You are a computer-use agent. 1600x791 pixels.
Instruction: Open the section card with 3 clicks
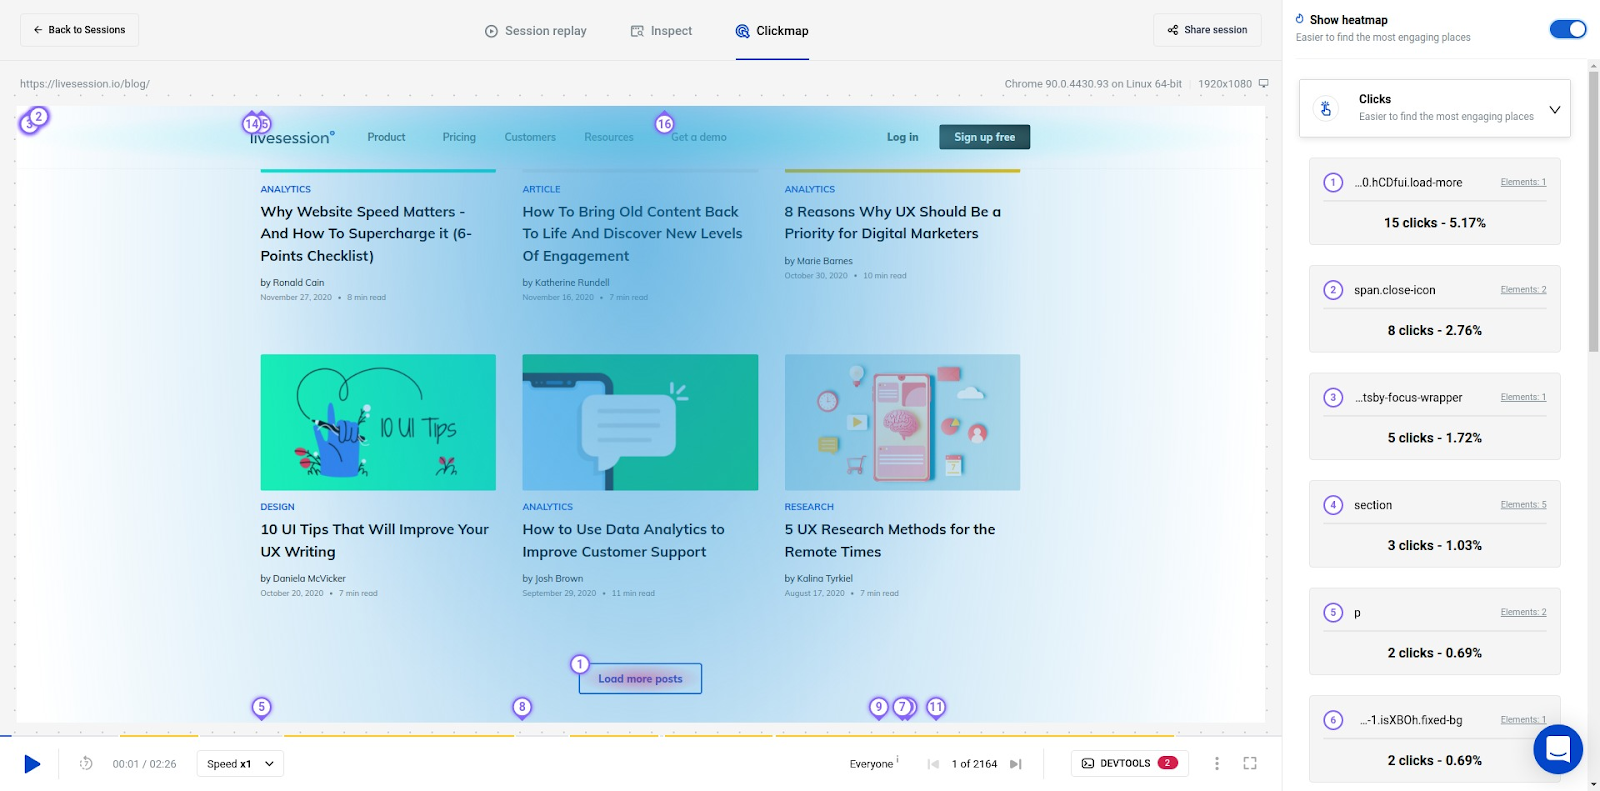pos(1434,524)
